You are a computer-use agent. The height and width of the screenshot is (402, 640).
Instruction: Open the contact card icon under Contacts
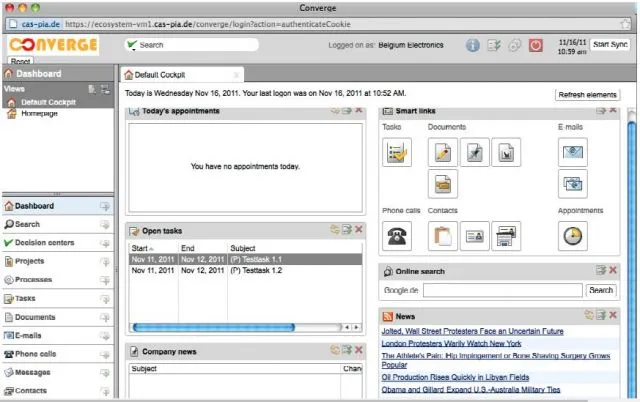coord(475,236)
